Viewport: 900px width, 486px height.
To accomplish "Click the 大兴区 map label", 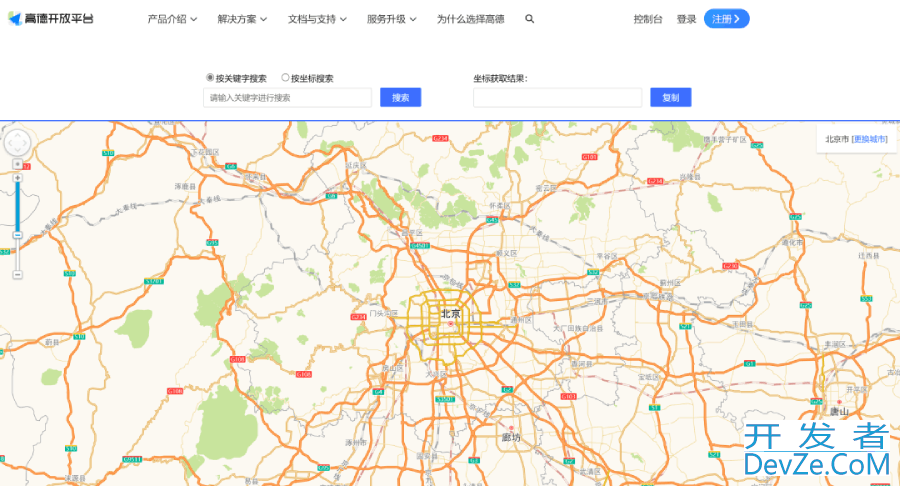I will (x=436, y=374).
